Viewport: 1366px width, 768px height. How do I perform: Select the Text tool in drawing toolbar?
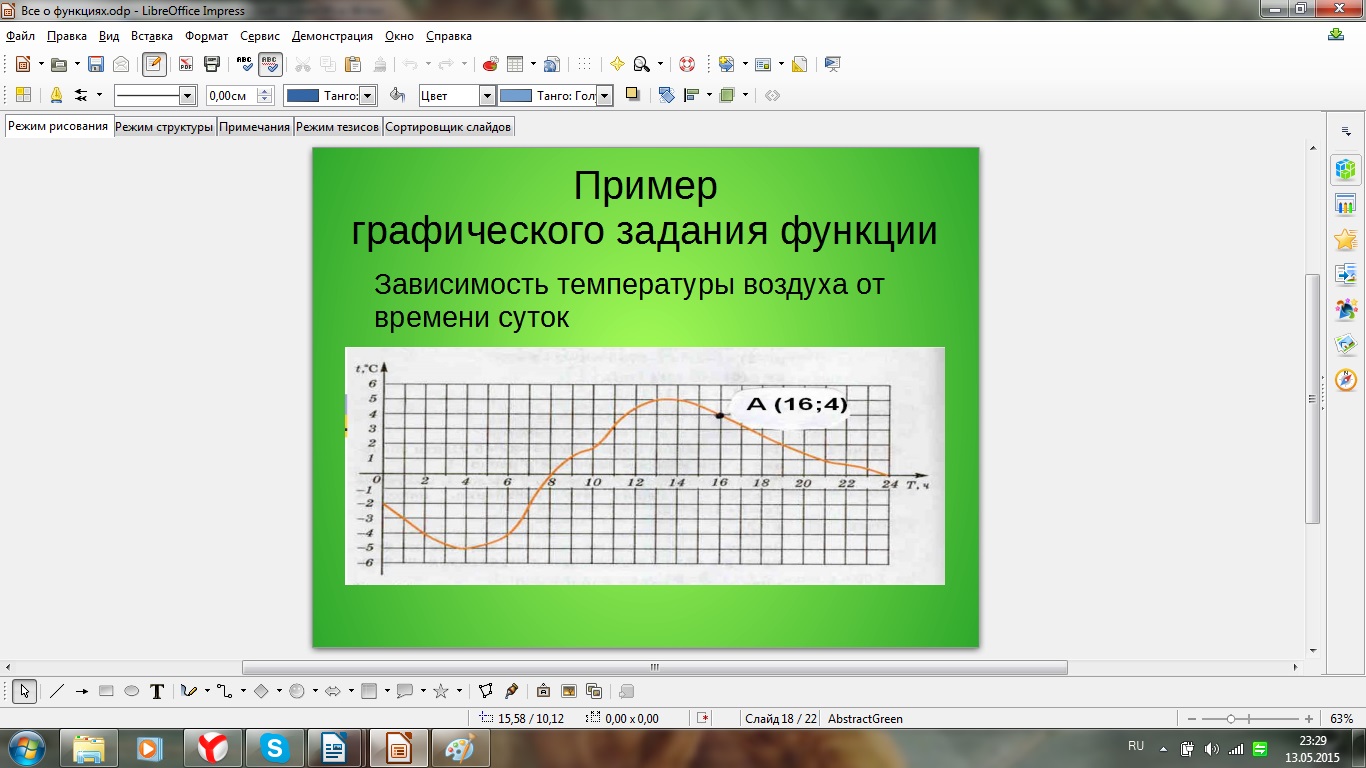point(157,691)
